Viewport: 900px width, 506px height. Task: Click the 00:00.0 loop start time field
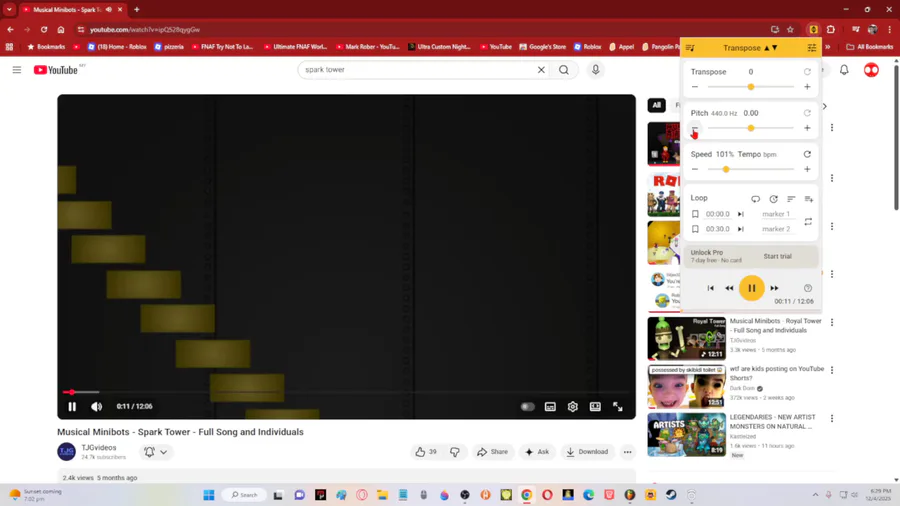[x=717, y=214]
